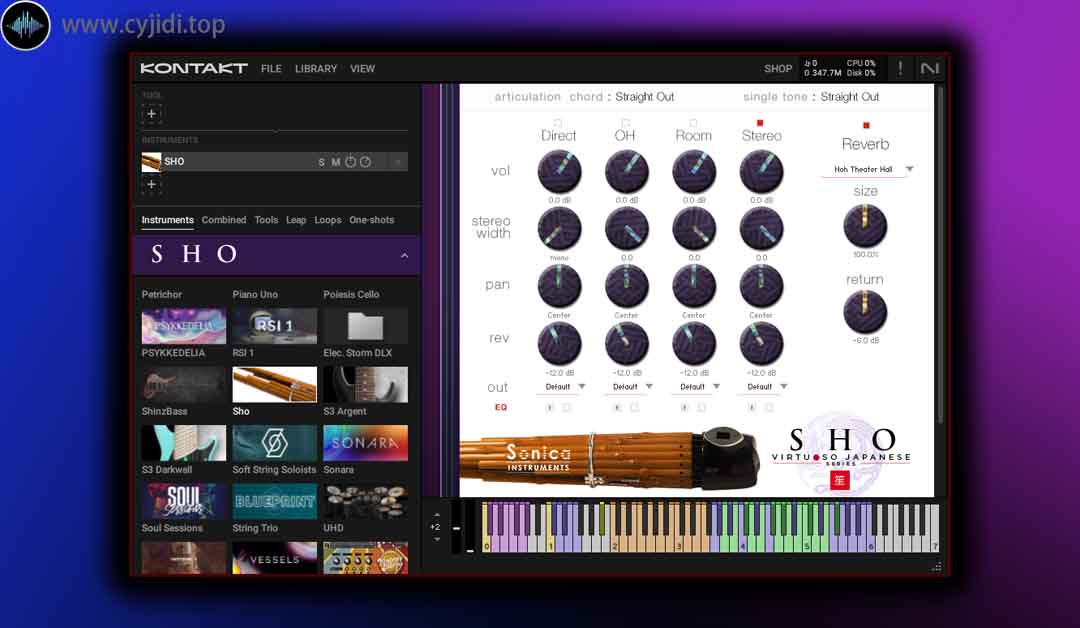Click the SHO instrument thumbnail in rack
This screenshot has width=1080, height=628.
click(x=151, y=162)
